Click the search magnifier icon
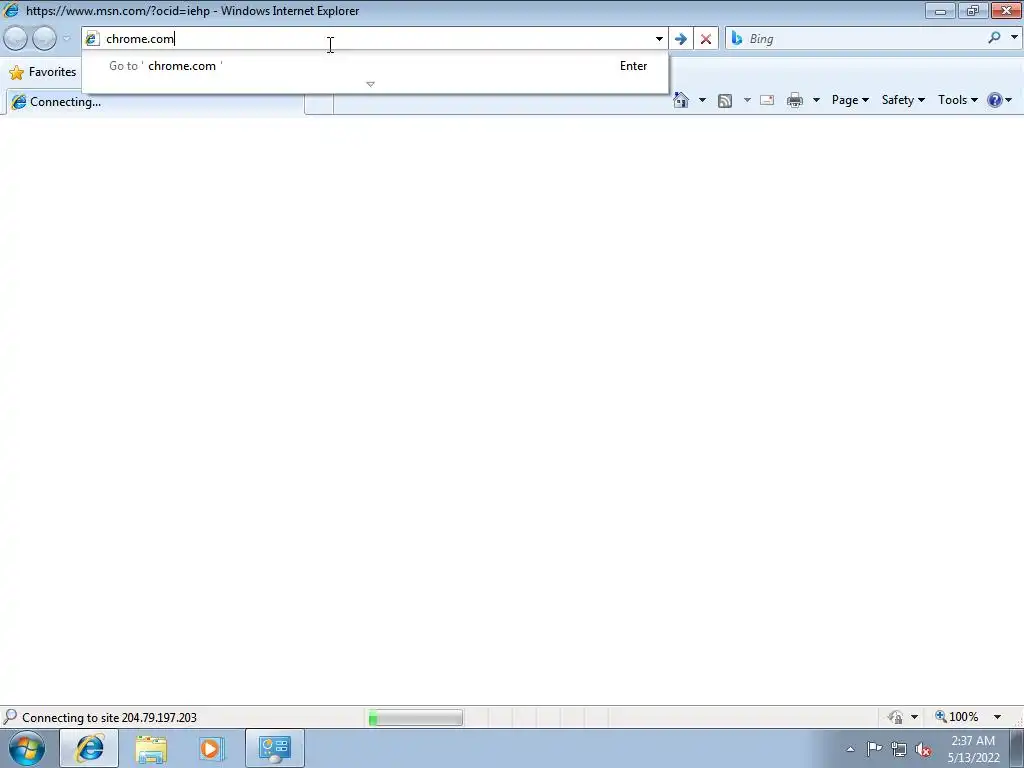The height and width of the screenshot is (768, 1024). pyautogui.click(x=994, y=38)
